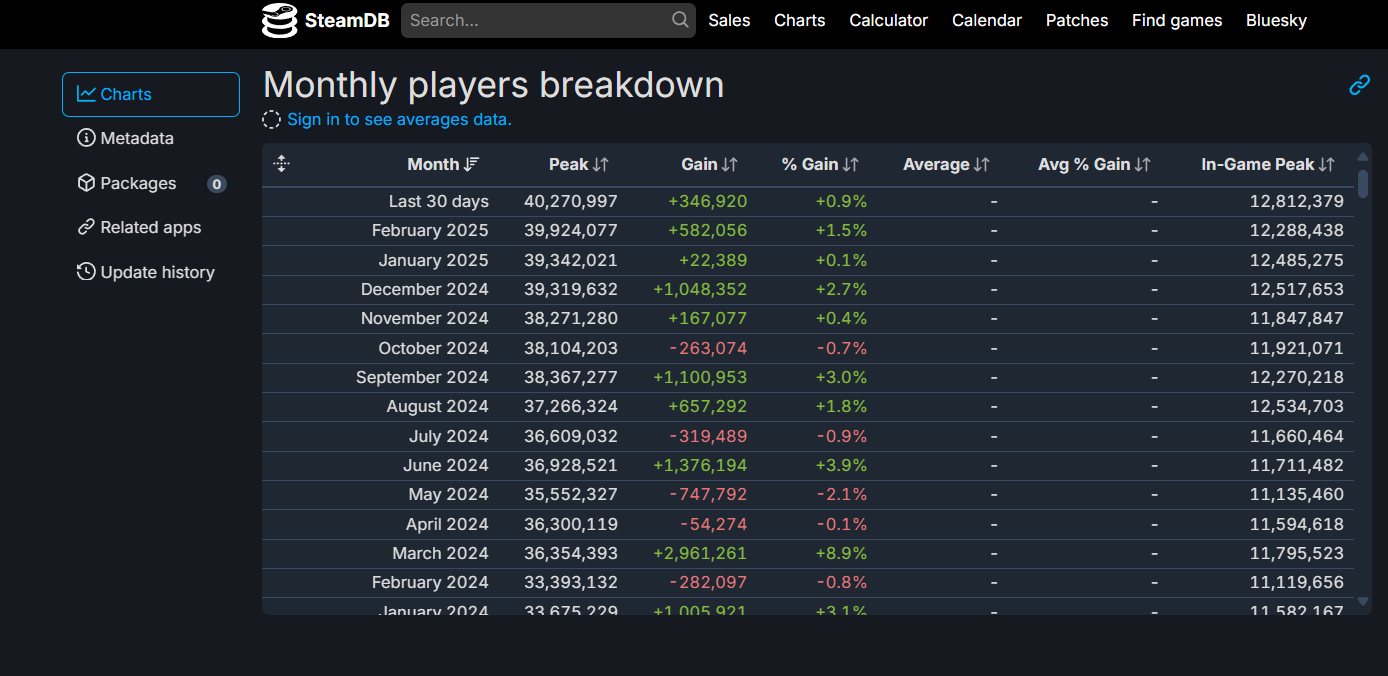Screen dimensions: 1388x676
Task: Click the Update history clock icon
Action: (x=87, y=272)
